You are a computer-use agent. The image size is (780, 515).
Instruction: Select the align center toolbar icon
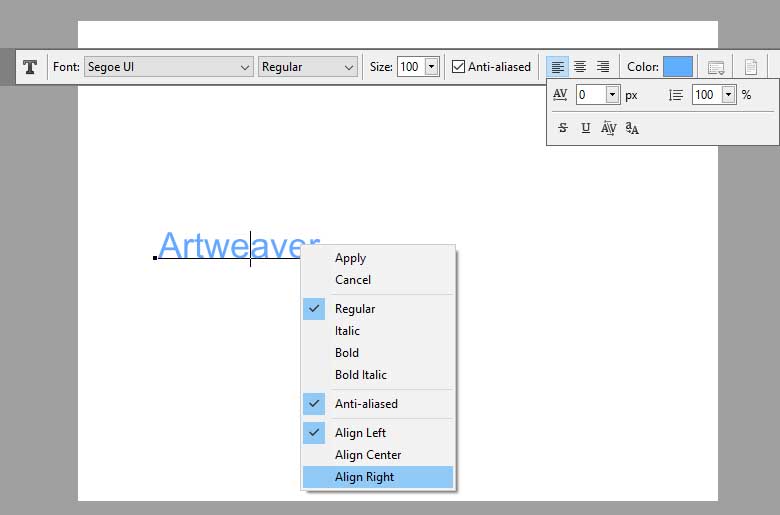tap(580, 67)
